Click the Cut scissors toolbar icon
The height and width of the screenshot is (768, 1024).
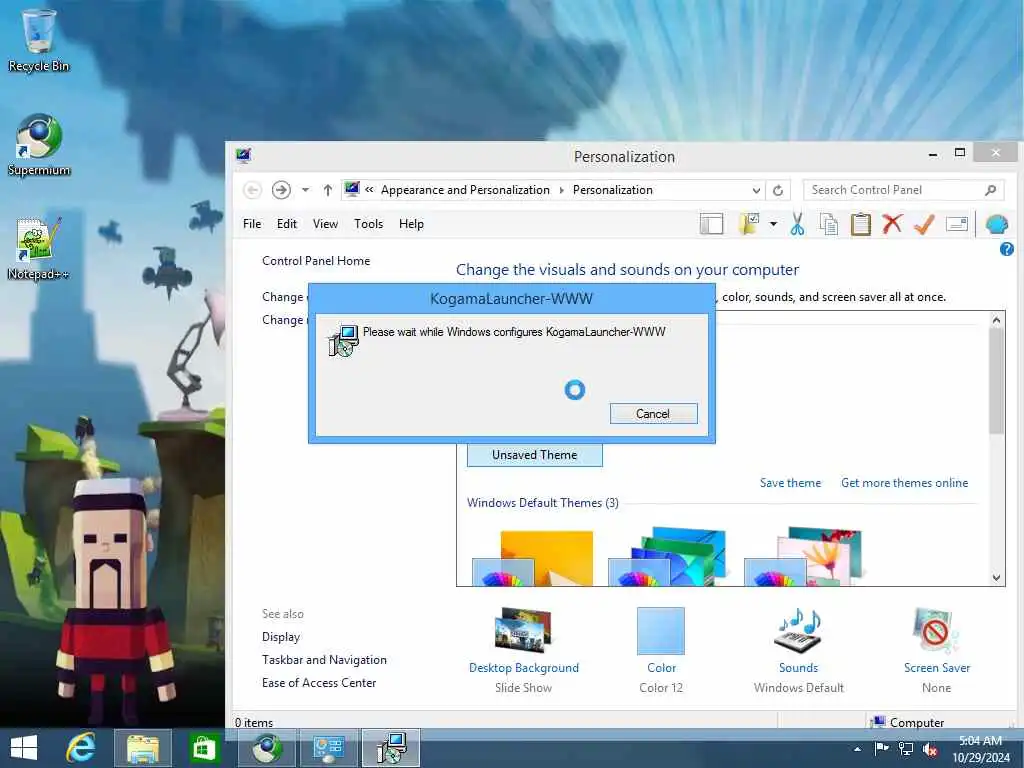point(797,224)
